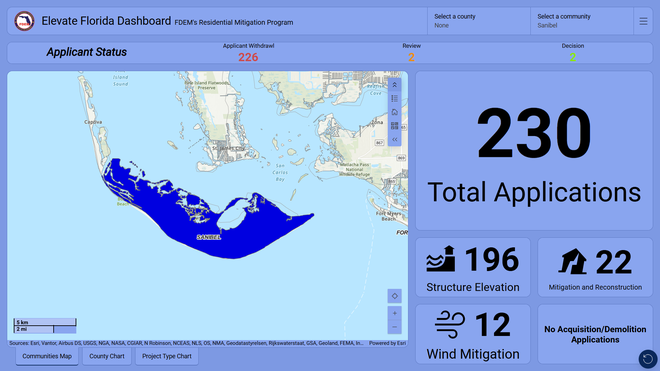
Task: Collapse the map toolbar with double up chevron
Action: [x=394, y=85]
